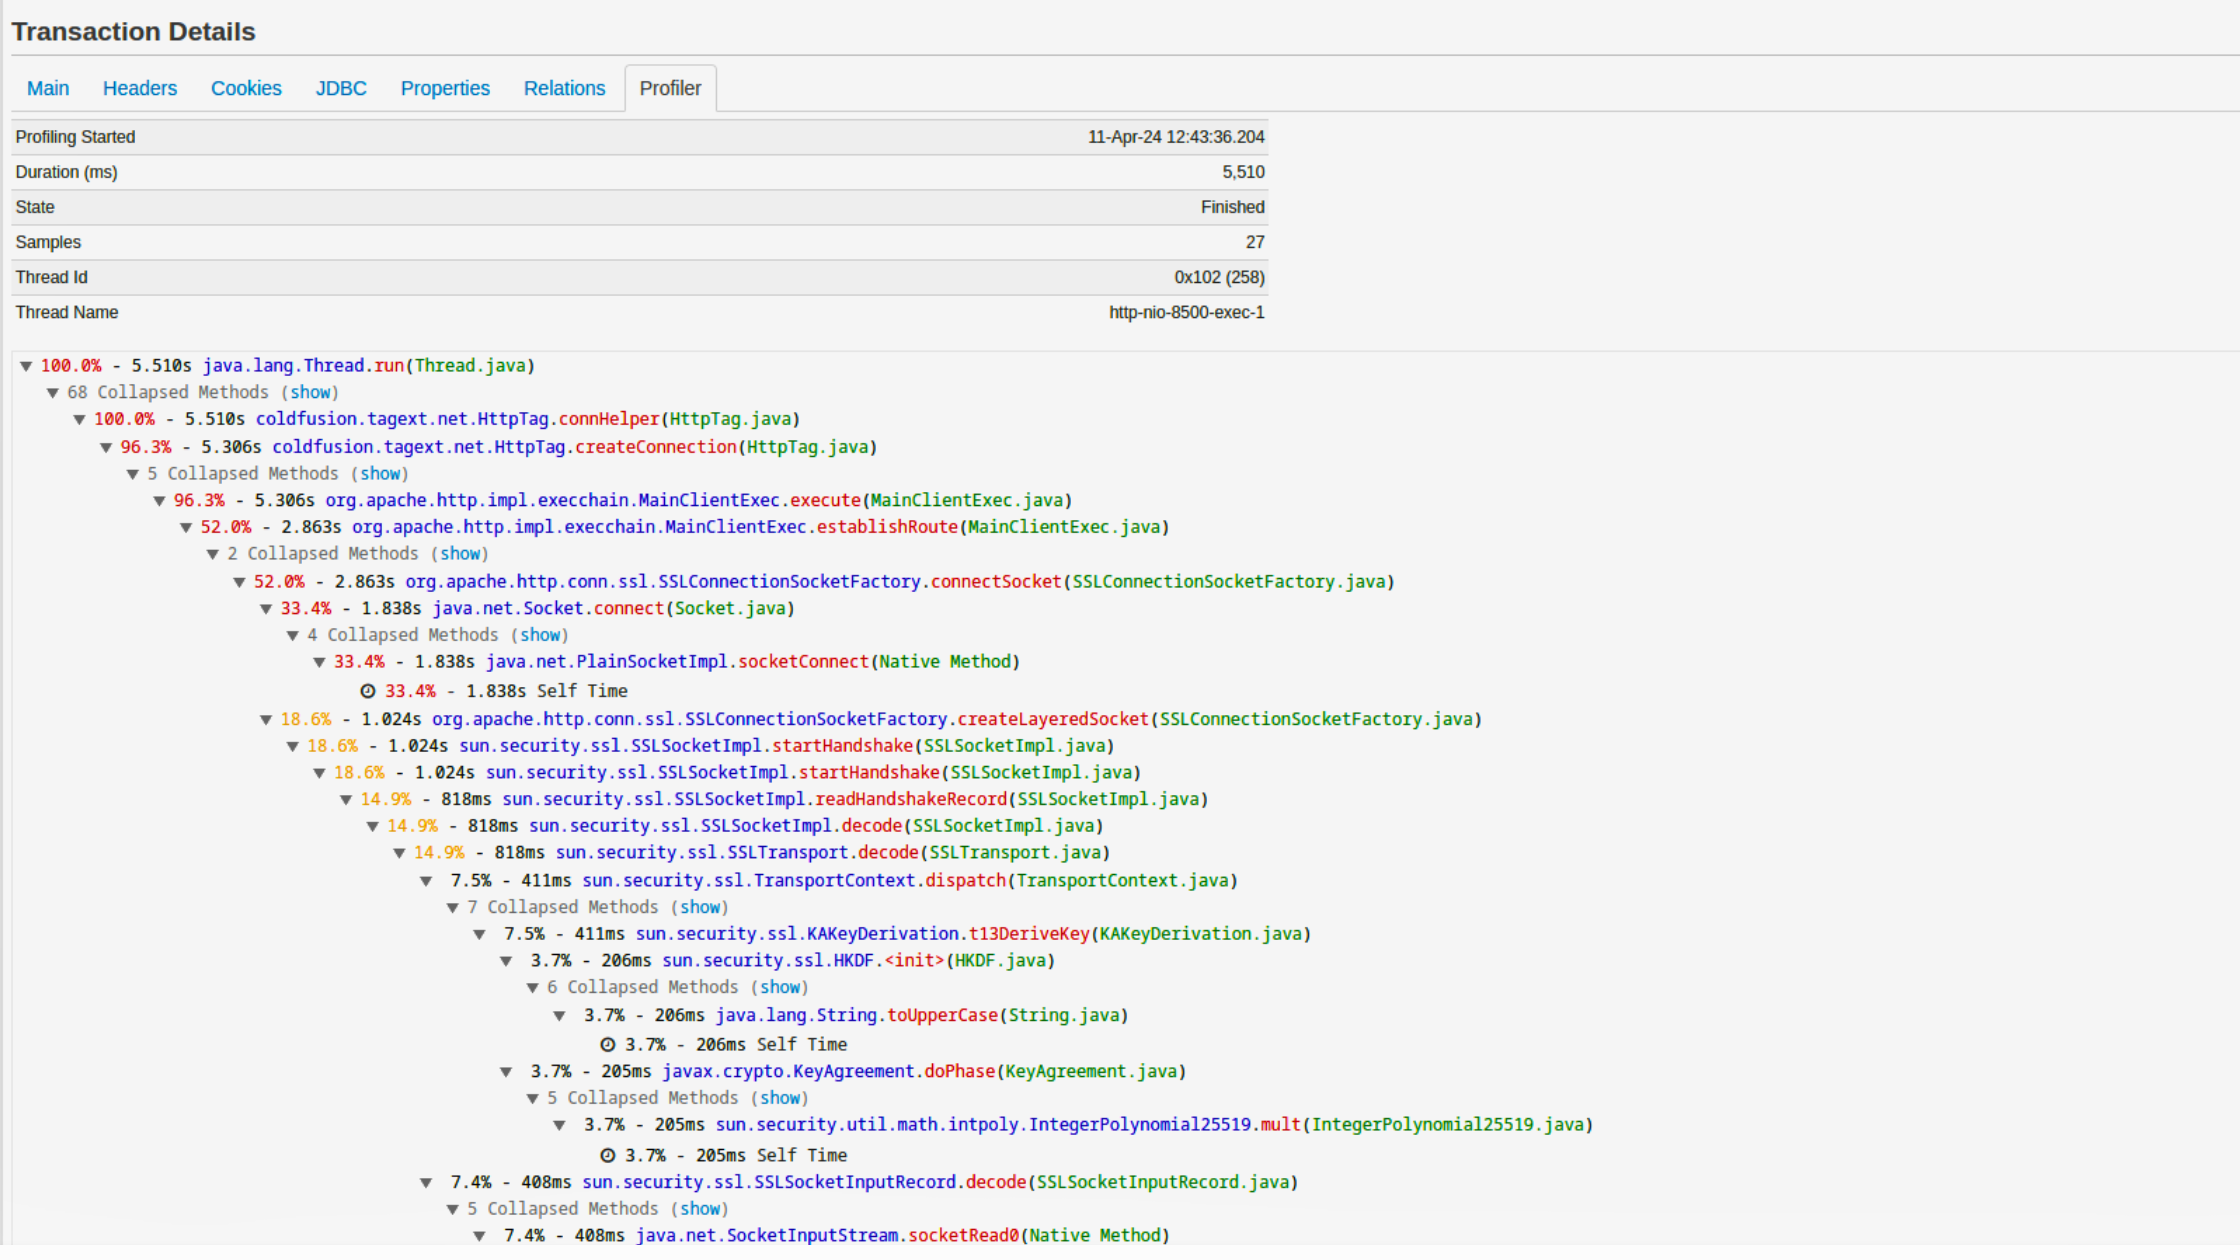Collapse the IntegerPolynomial25519.mult node
Viewport: 2240px width, 1260px height.
pos(559,1125)
